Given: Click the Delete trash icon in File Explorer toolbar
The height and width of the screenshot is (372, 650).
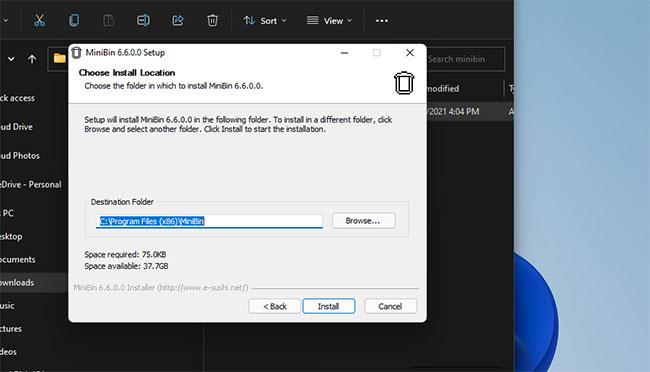Looking at the screenshot, I should pyautogui.click(x=212, y=20).
